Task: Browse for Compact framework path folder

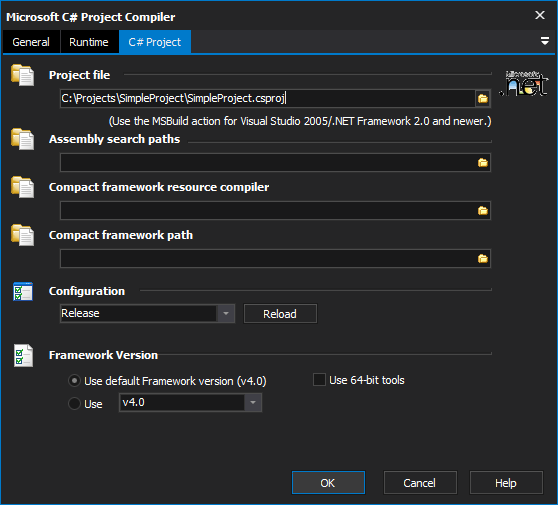Action: [483, 259]
